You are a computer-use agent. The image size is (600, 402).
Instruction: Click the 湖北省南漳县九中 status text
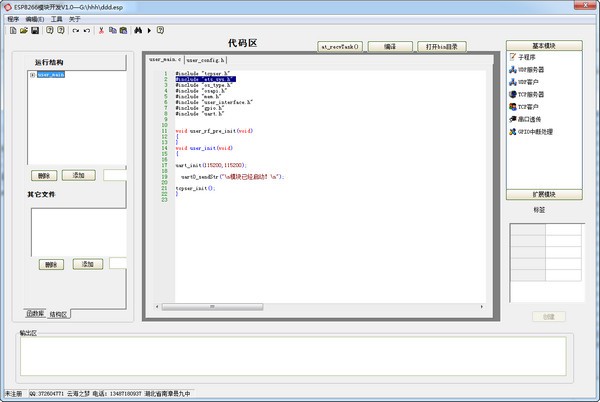167,394
